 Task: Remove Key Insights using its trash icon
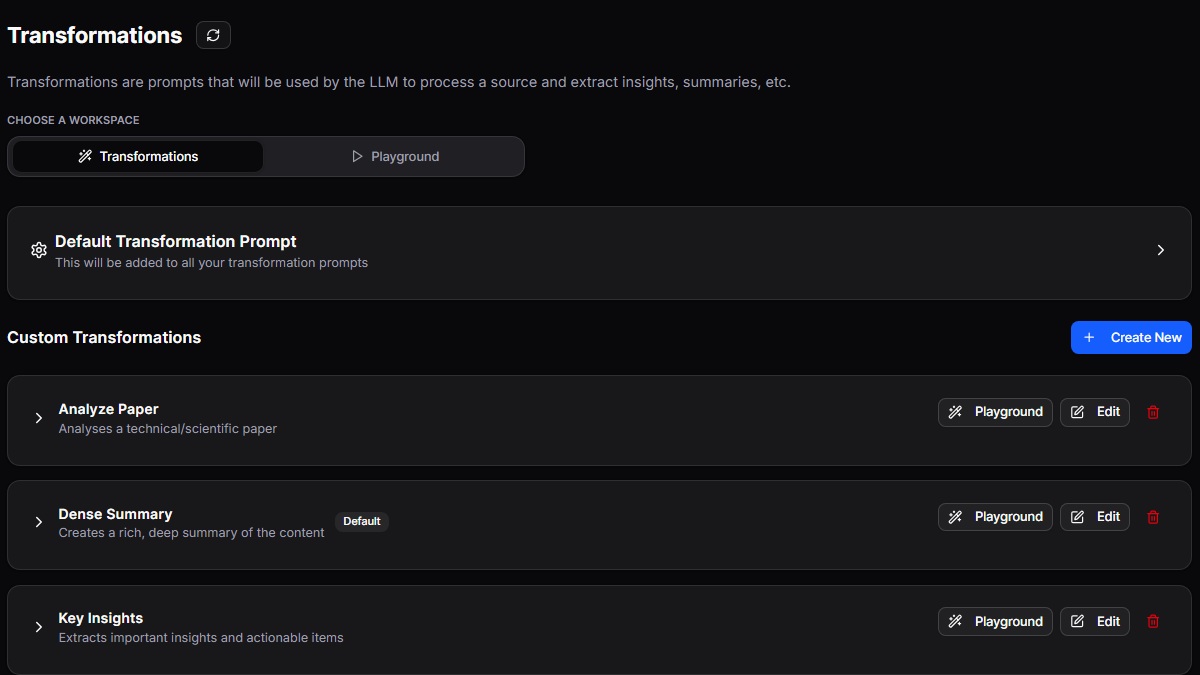click(x=1153, y=621)
